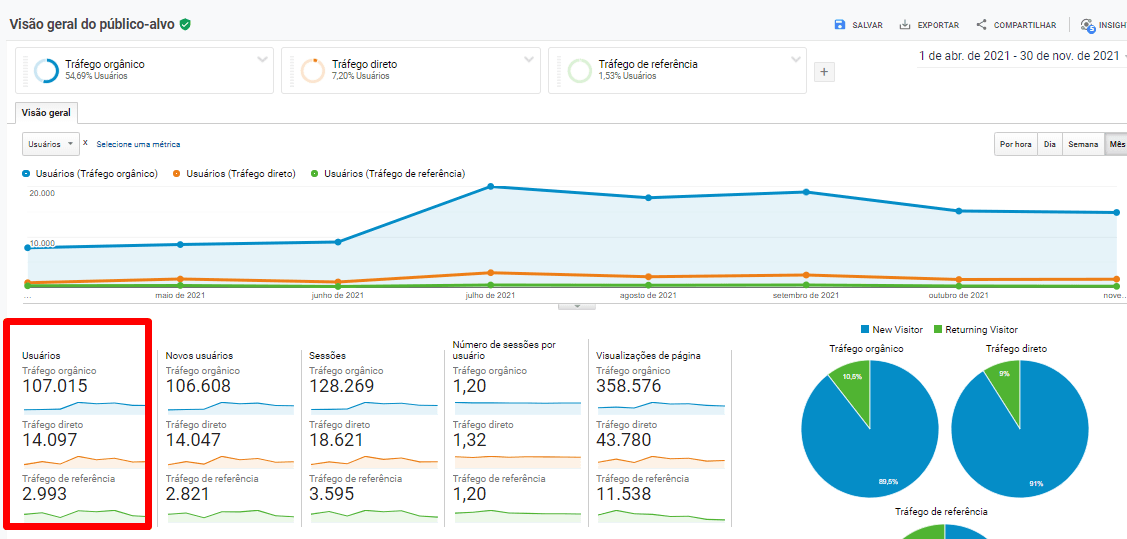Switch chart granularity to Dia
The image size is (1127, 539).
(x=1049, y=144)
